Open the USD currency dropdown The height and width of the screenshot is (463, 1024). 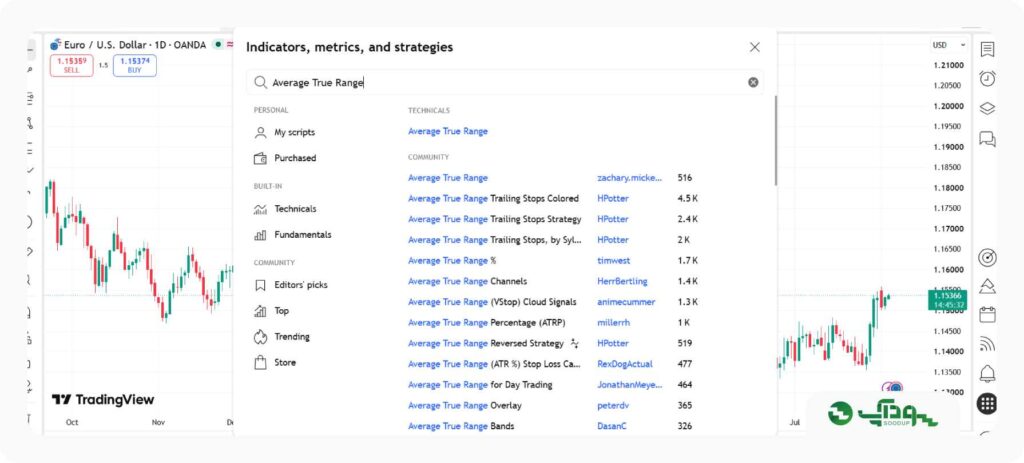pos(949,45)
